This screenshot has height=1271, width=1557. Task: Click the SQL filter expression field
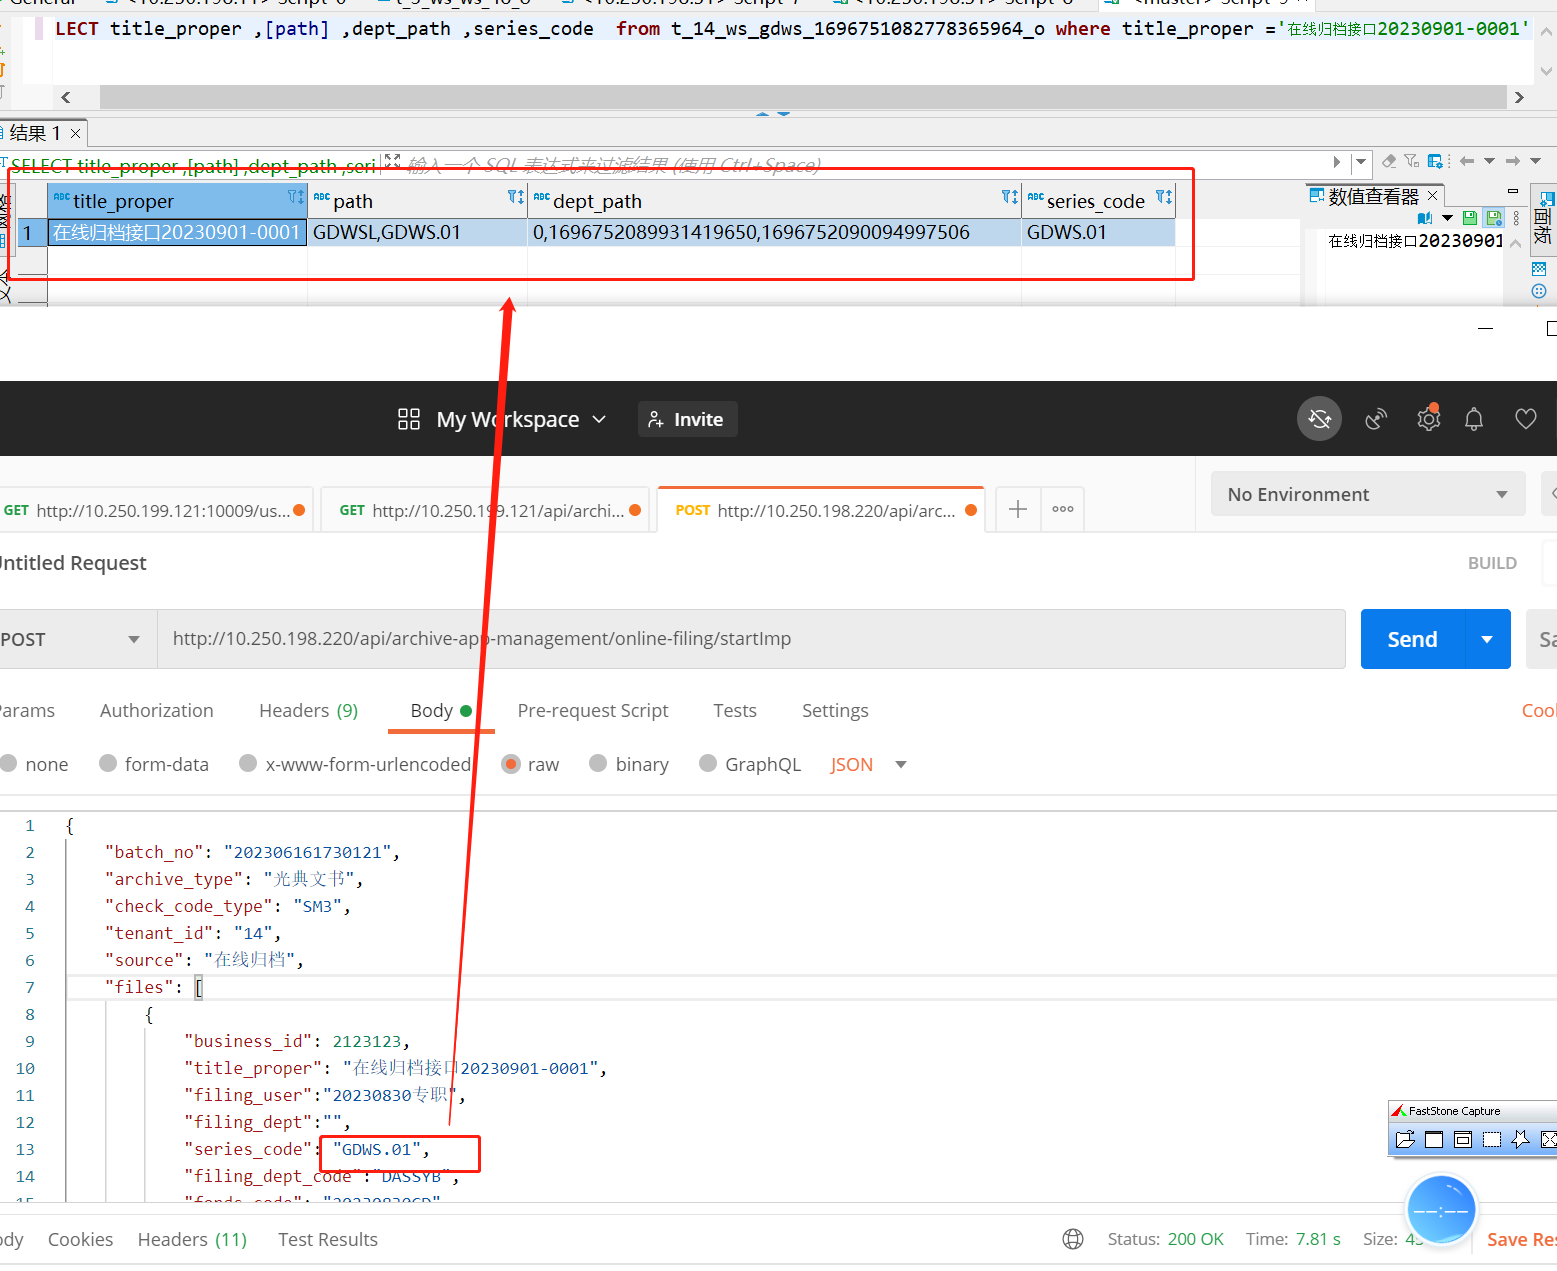[x=865, y=164]
